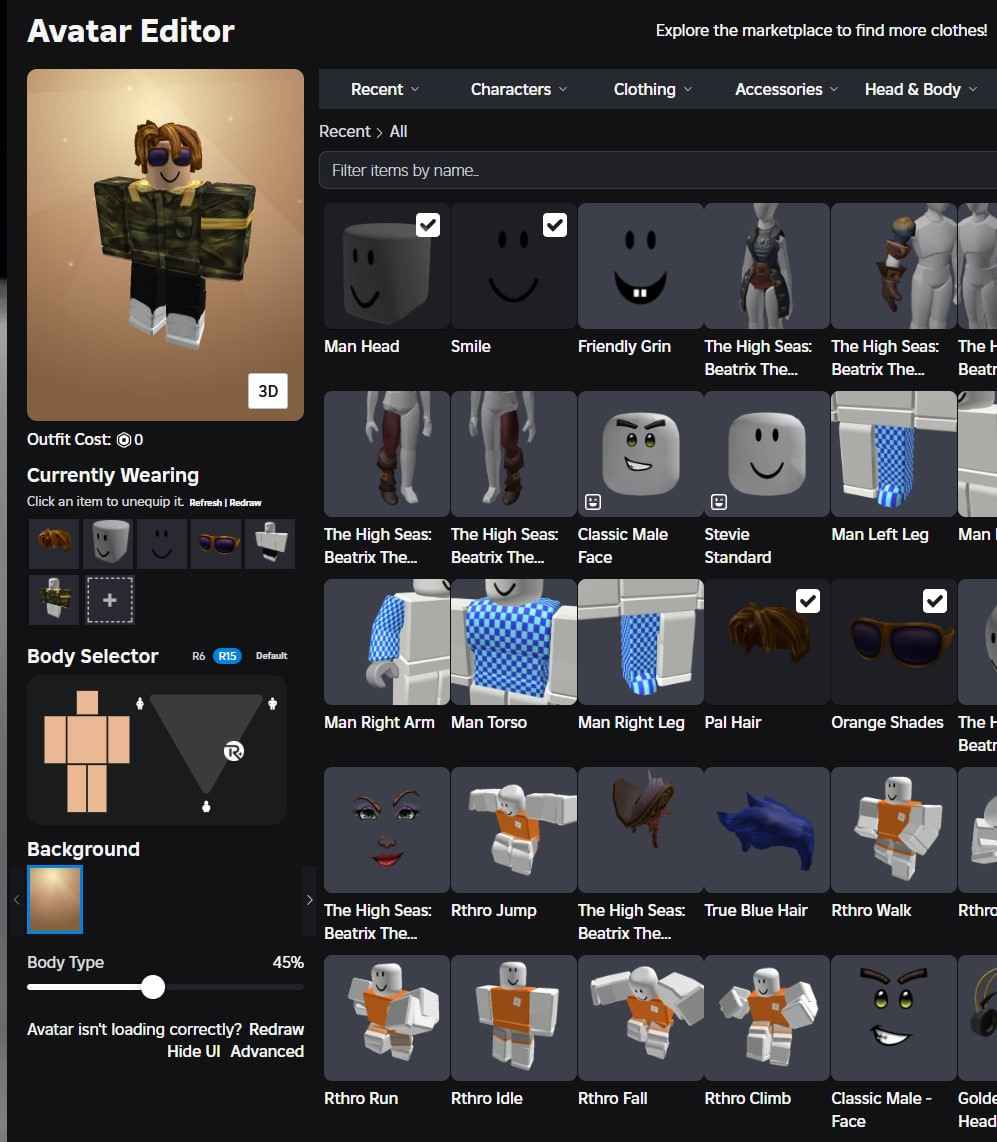Click the Outfit Cost: 0 text
The image size is (997, 1142).
pyautogui.click(x=85, y=439)
